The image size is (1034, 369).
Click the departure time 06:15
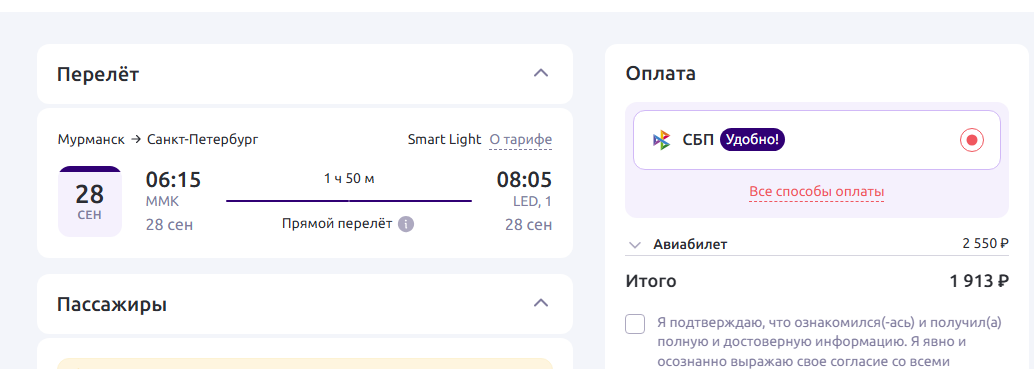tap(173, 180)
